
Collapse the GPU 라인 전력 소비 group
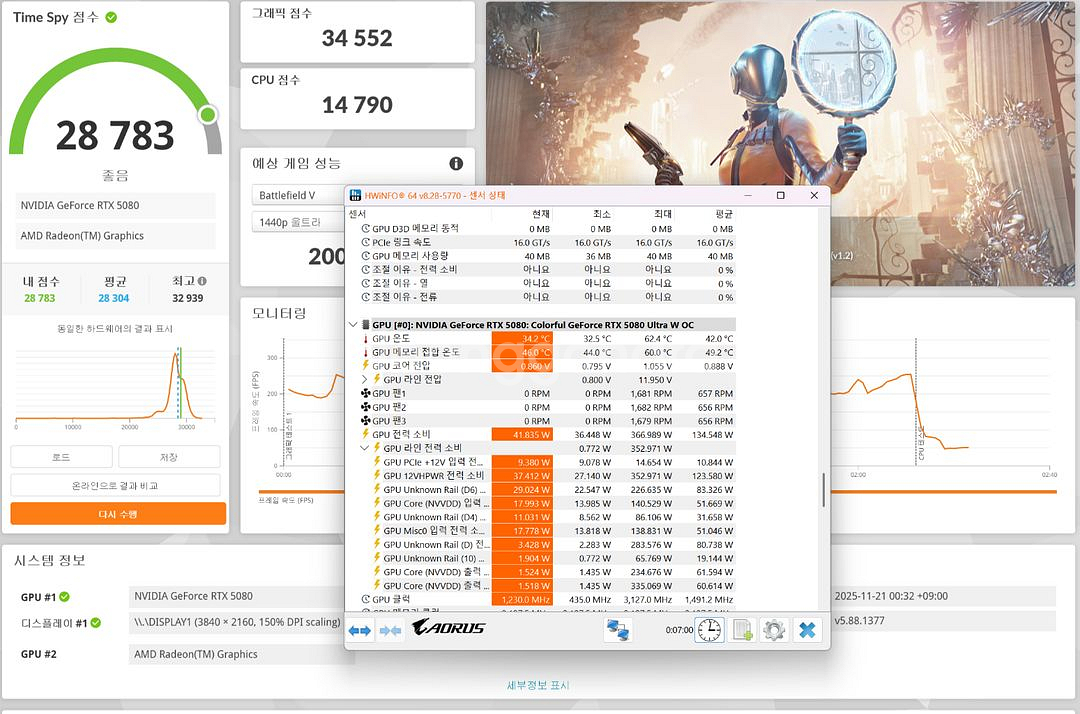[x=364, y=447]
